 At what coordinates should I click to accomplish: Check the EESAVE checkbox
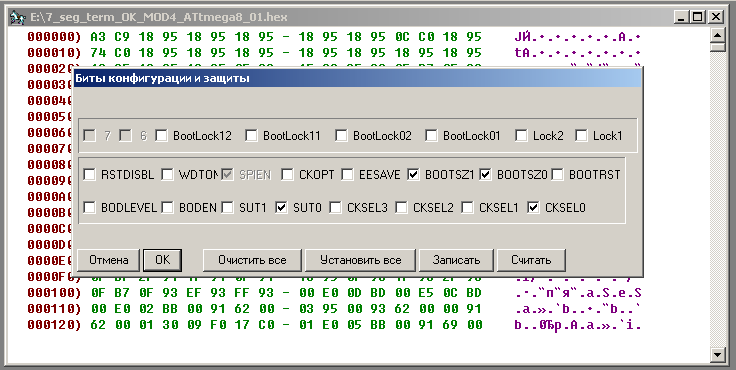tap(347, 175)
